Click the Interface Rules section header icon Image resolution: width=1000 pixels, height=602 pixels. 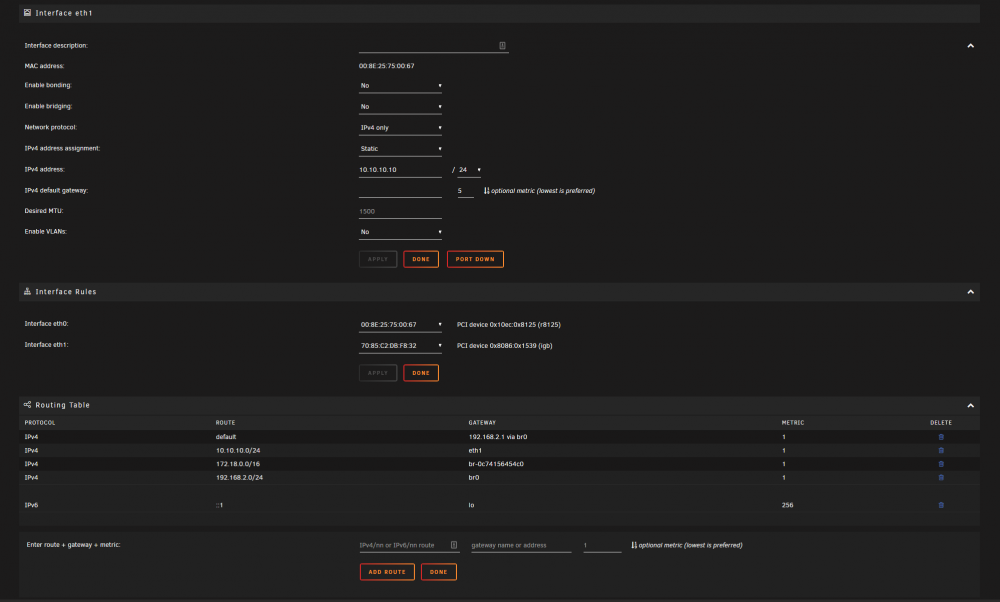point(27,291)
